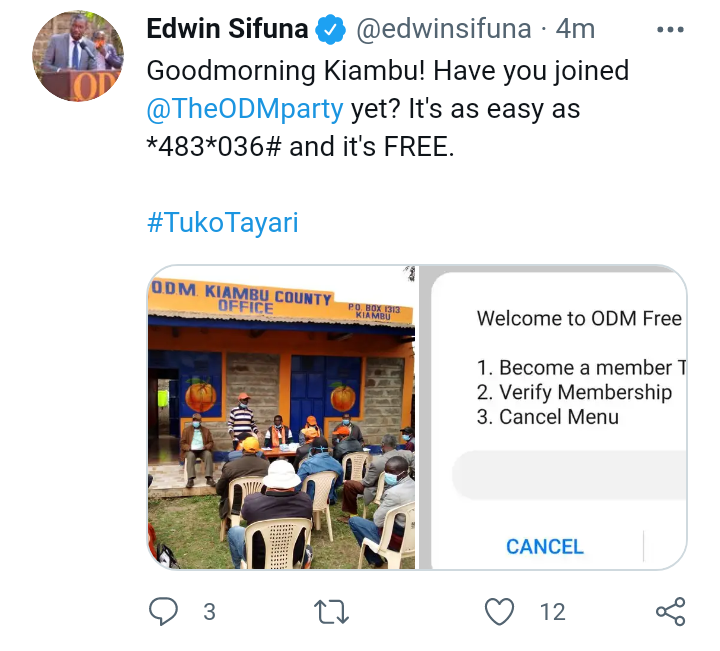
Task: Click the tweet text about joining ODM
Action: coord(388,109)
